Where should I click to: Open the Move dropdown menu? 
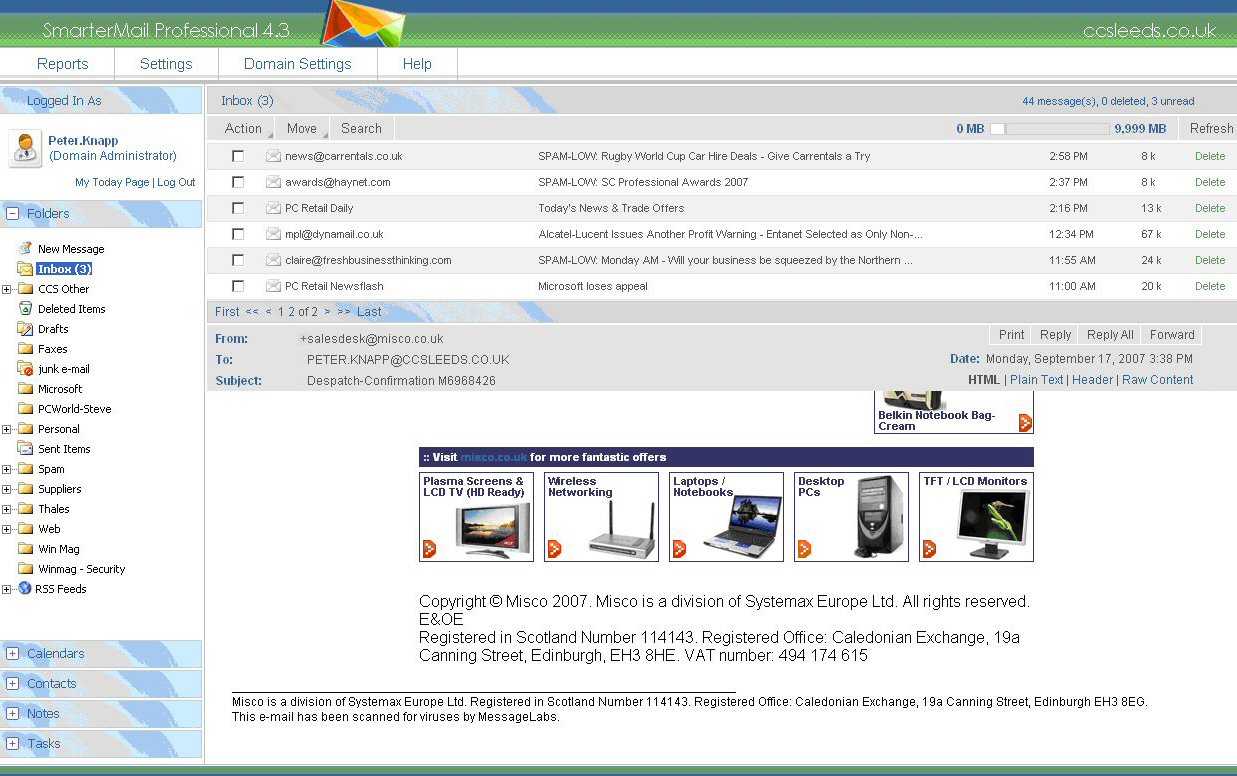302,128
